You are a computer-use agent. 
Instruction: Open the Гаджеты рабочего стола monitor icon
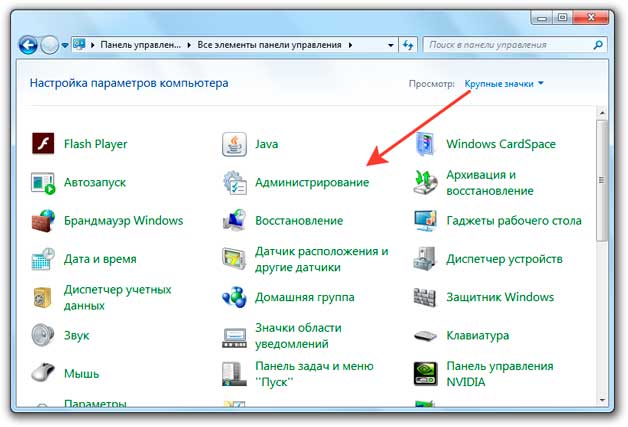coord(425,221)
